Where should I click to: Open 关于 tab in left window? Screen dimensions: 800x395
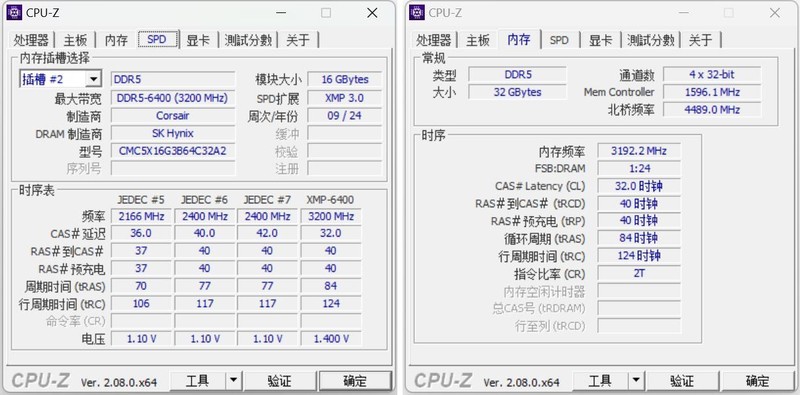pyautogui.click(x=298, y=40)
